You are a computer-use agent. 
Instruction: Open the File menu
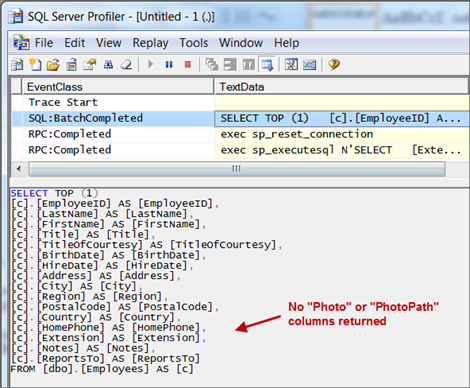[x=44, y=43]
